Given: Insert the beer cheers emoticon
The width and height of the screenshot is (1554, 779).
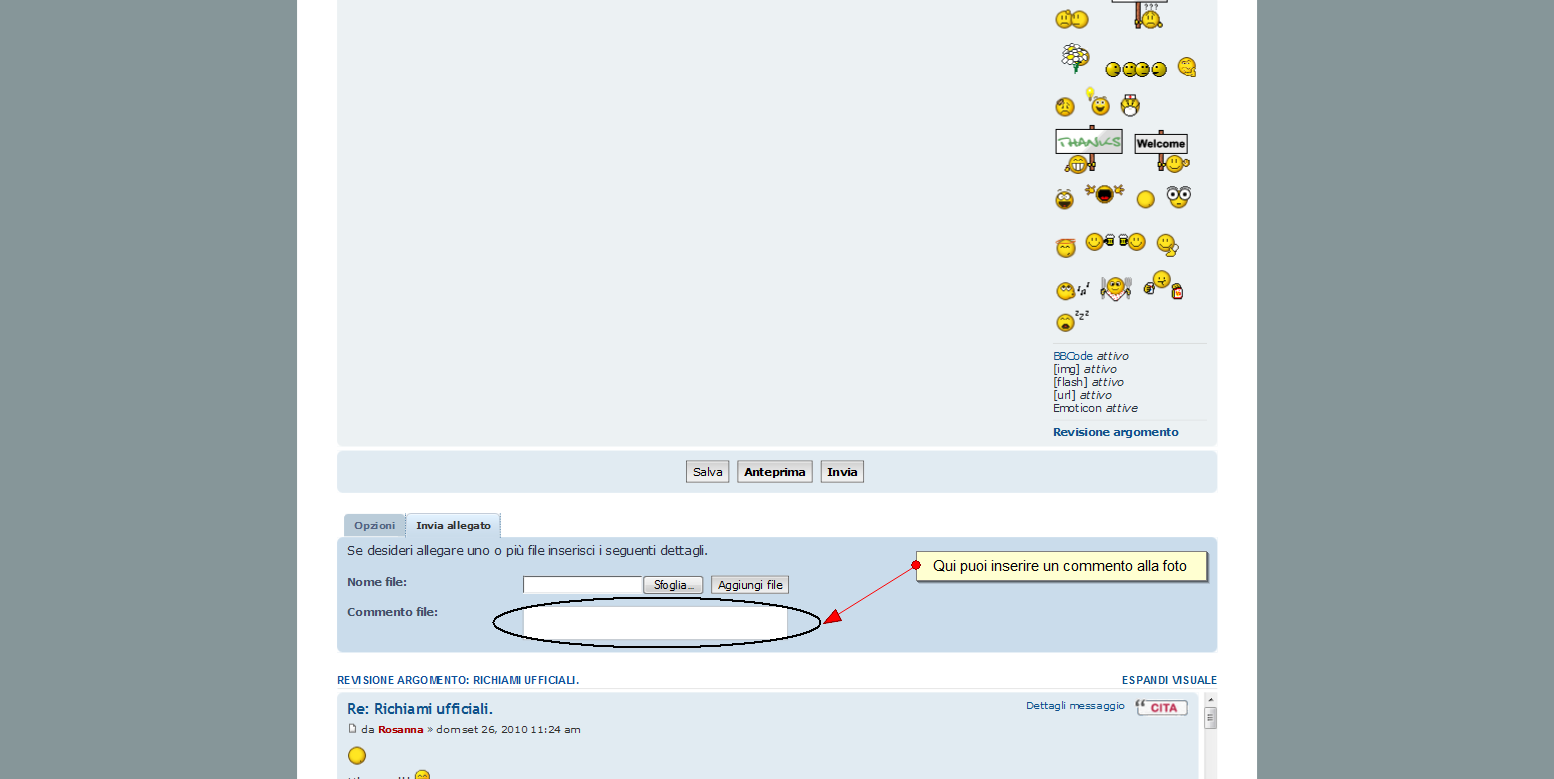Looking at the screenshot, I should click(x=1115, y=241).
